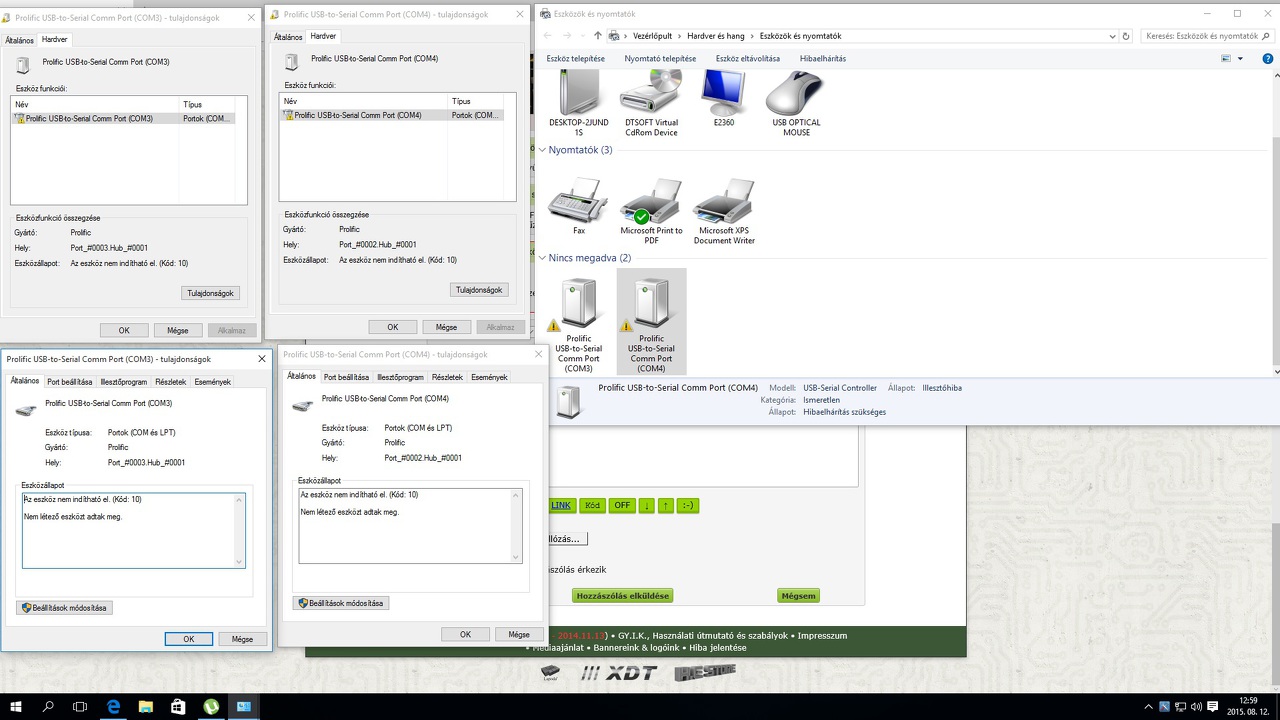Select COM3 row in top-left device functions list

point(123,118)
